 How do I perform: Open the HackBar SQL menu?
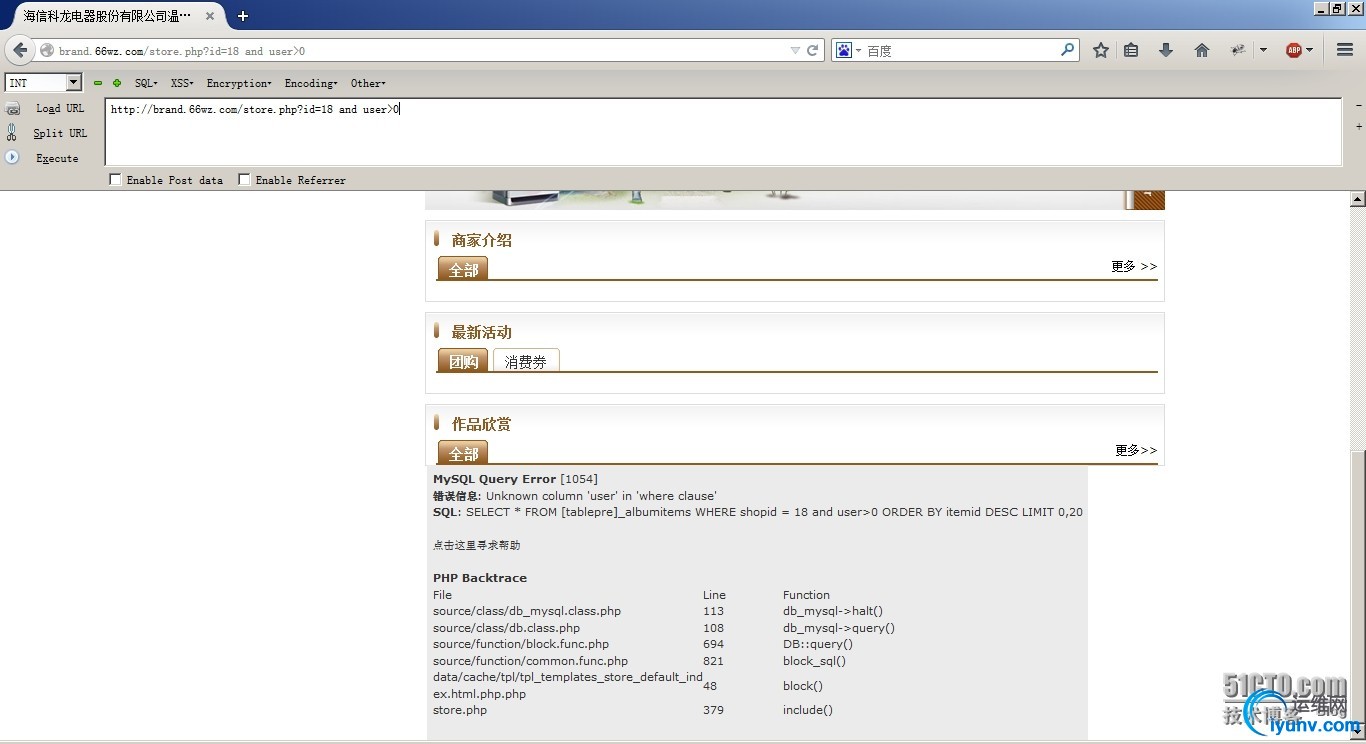click(146, 83)
